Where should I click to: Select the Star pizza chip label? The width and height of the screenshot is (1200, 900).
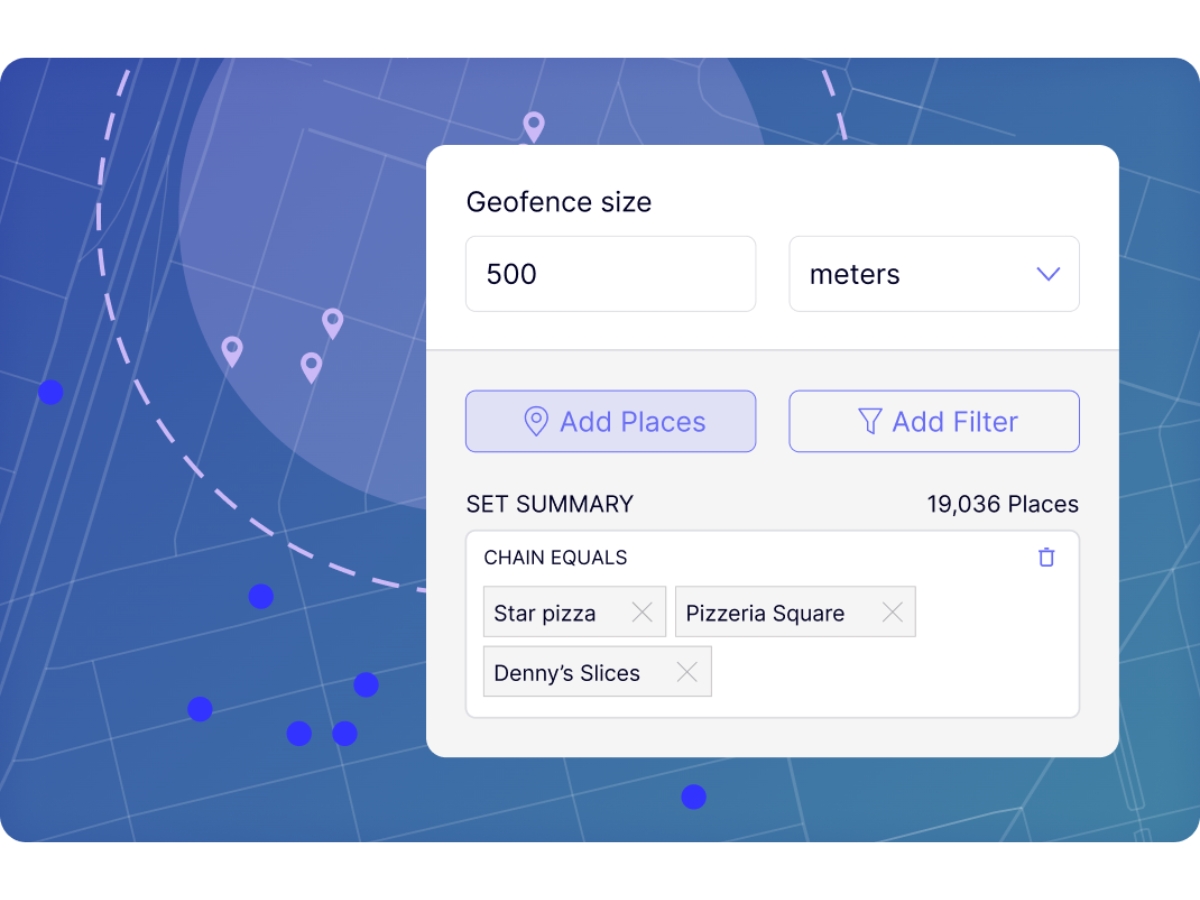click(545, 613)
